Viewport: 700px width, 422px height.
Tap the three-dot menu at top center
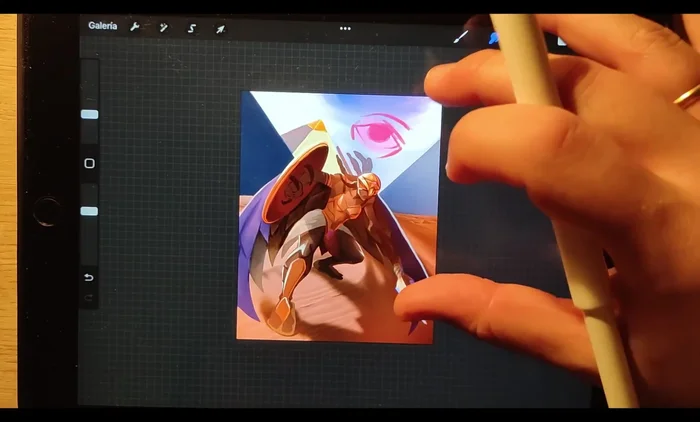pyautogui.click(x=345, y=28)
